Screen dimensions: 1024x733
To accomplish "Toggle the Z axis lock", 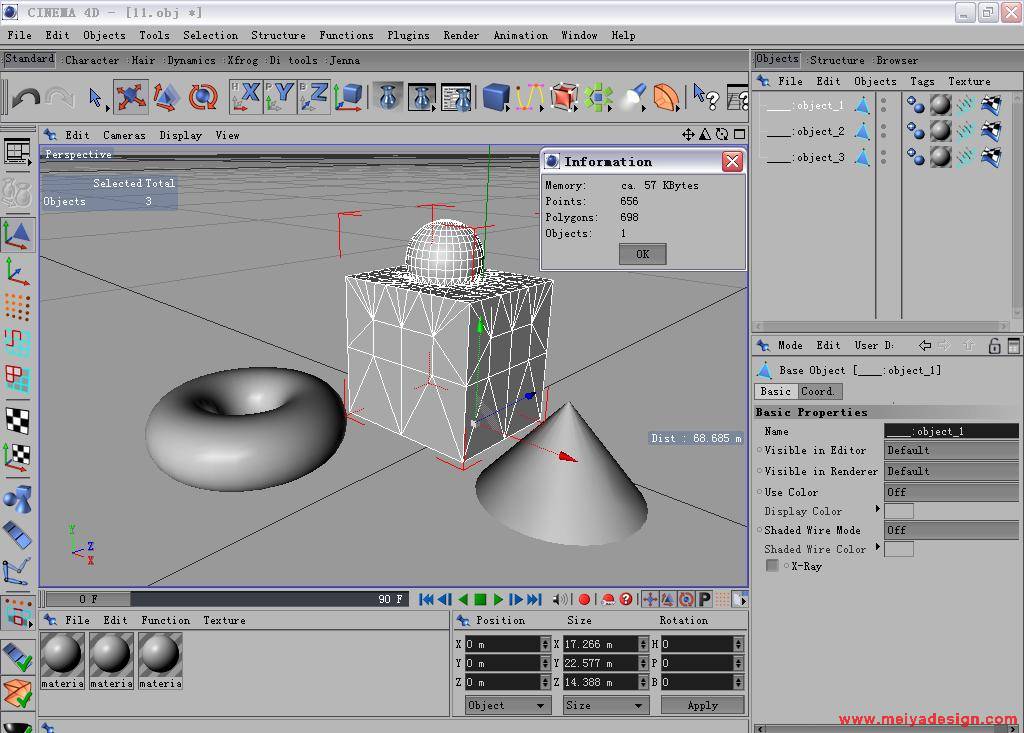I will [x=313, y=97].
